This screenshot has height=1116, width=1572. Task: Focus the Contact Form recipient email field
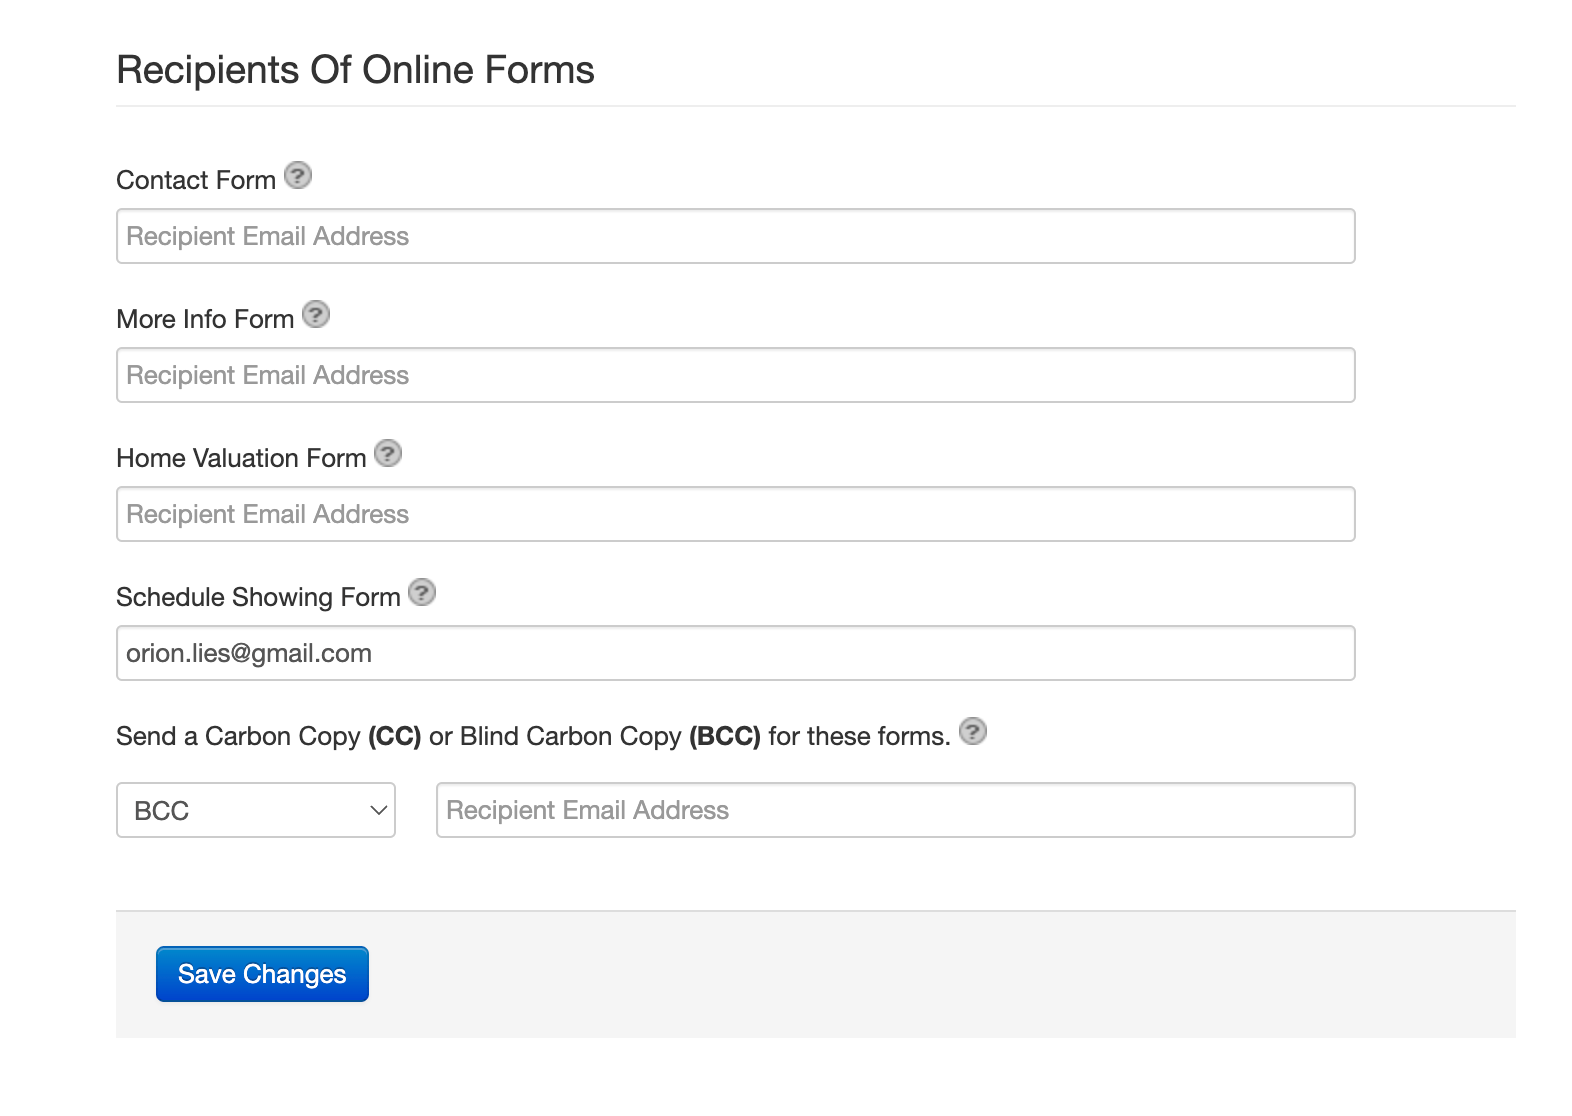[735, 236]
